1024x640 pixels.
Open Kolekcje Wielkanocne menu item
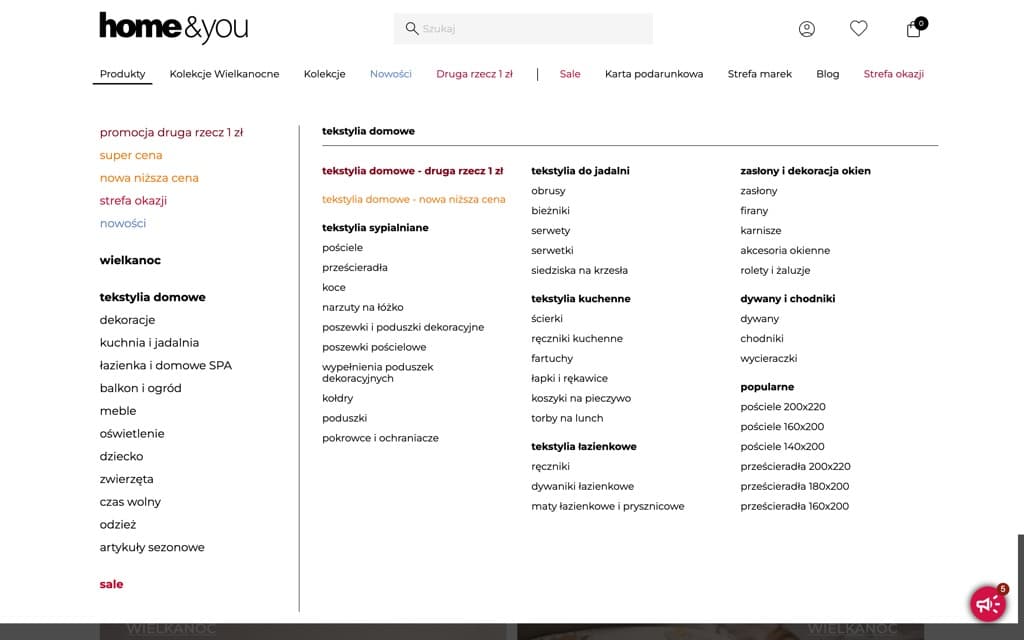pyautogui.click(x=225, y=73)
